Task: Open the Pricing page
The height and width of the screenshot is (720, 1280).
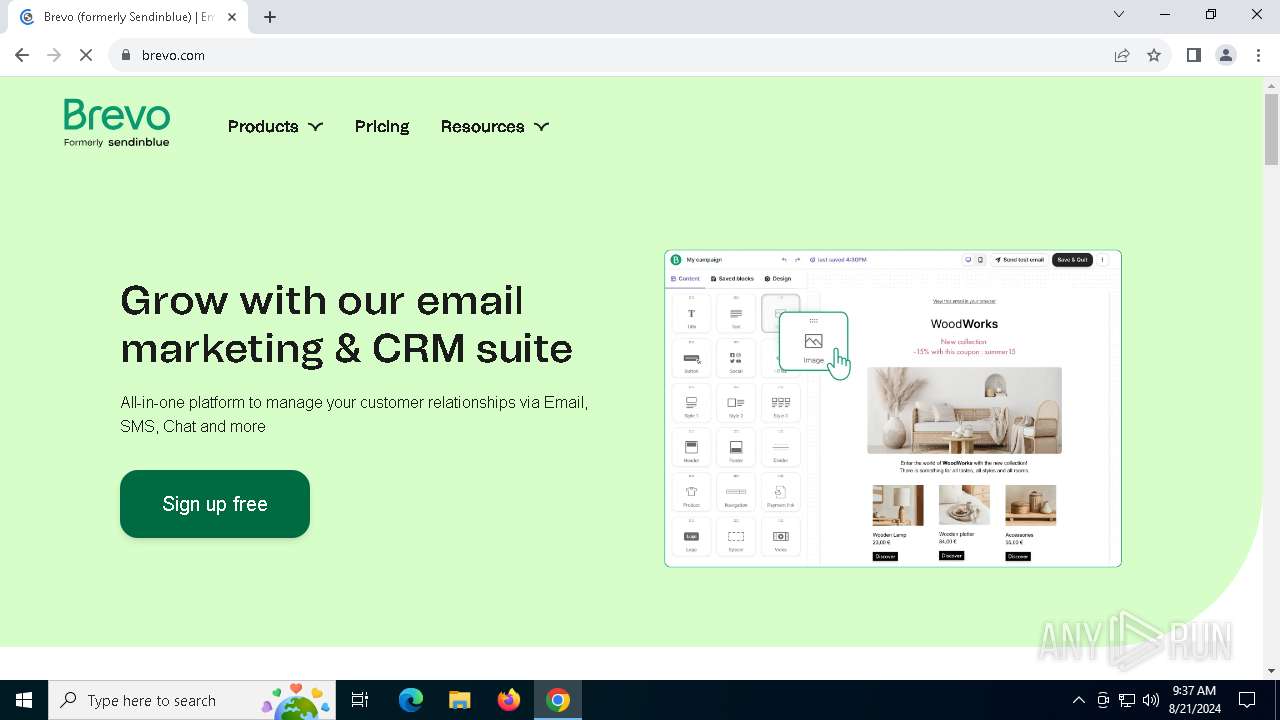Action: point(382,126)
